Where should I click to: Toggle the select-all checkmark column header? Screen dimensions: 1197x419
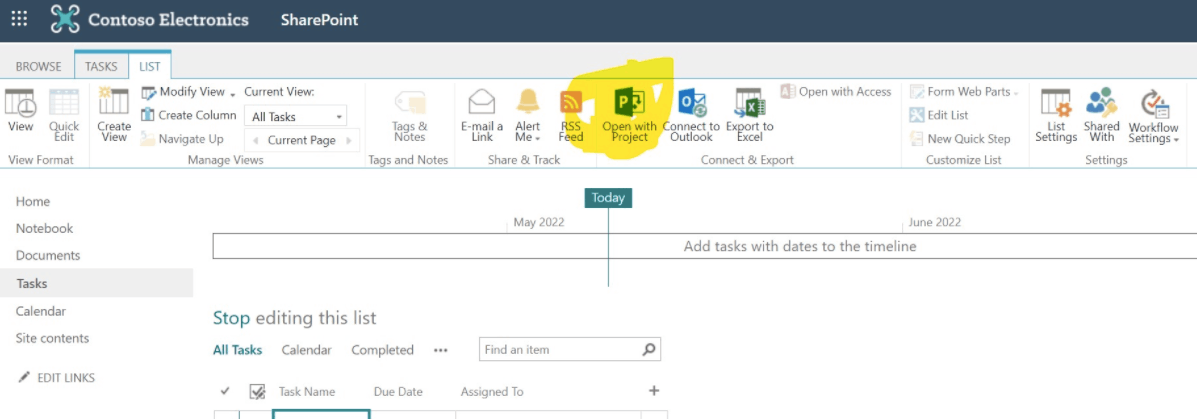pos(225,391)
